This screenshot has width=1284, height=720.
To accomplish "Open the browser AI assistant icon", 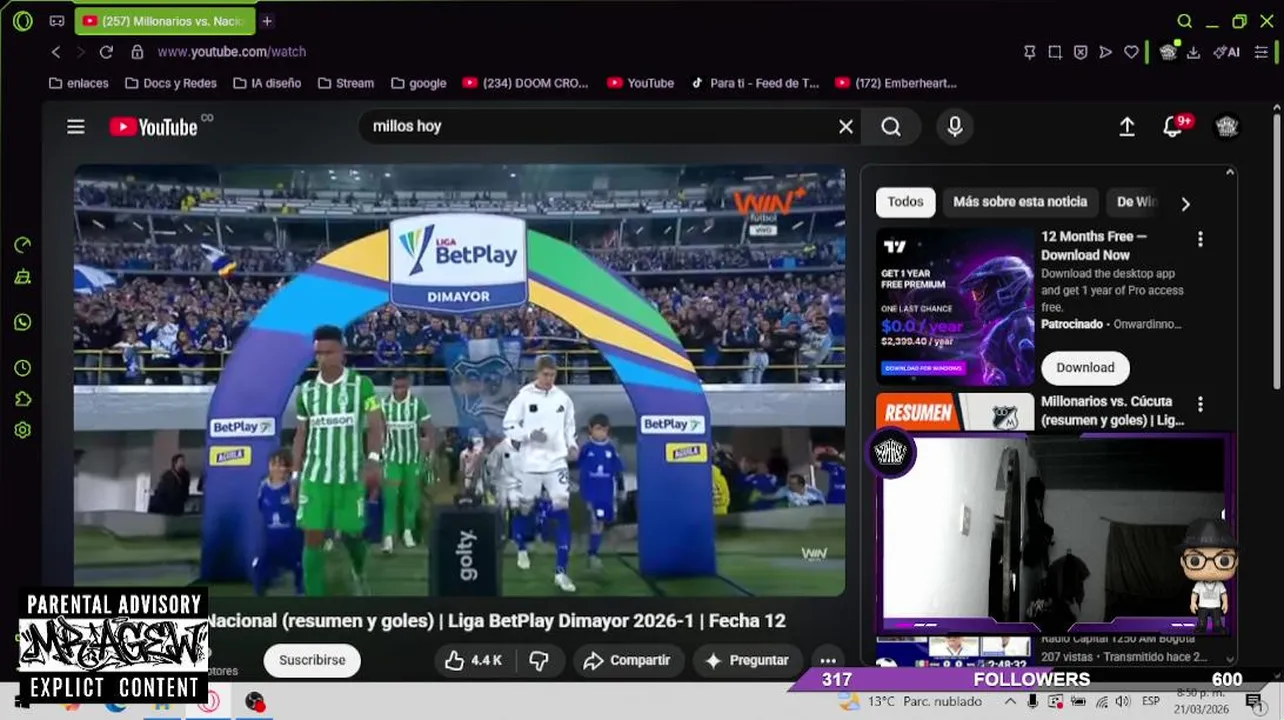I will tap(1227, 52).
